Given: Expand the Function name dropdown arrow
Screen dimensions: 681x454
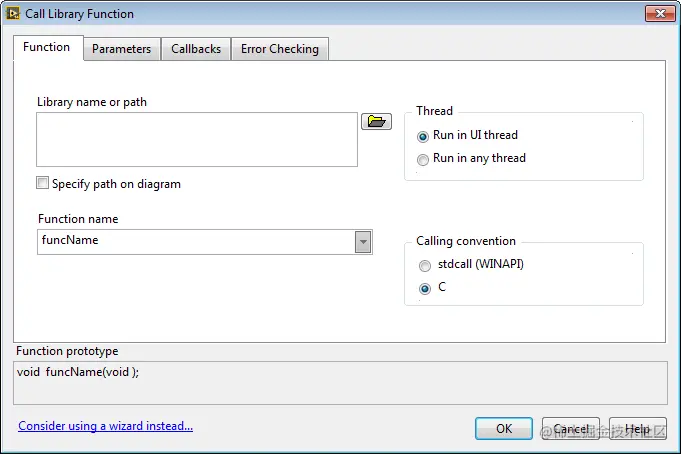Looking at the screenshot, I should (x=363, y=242).
